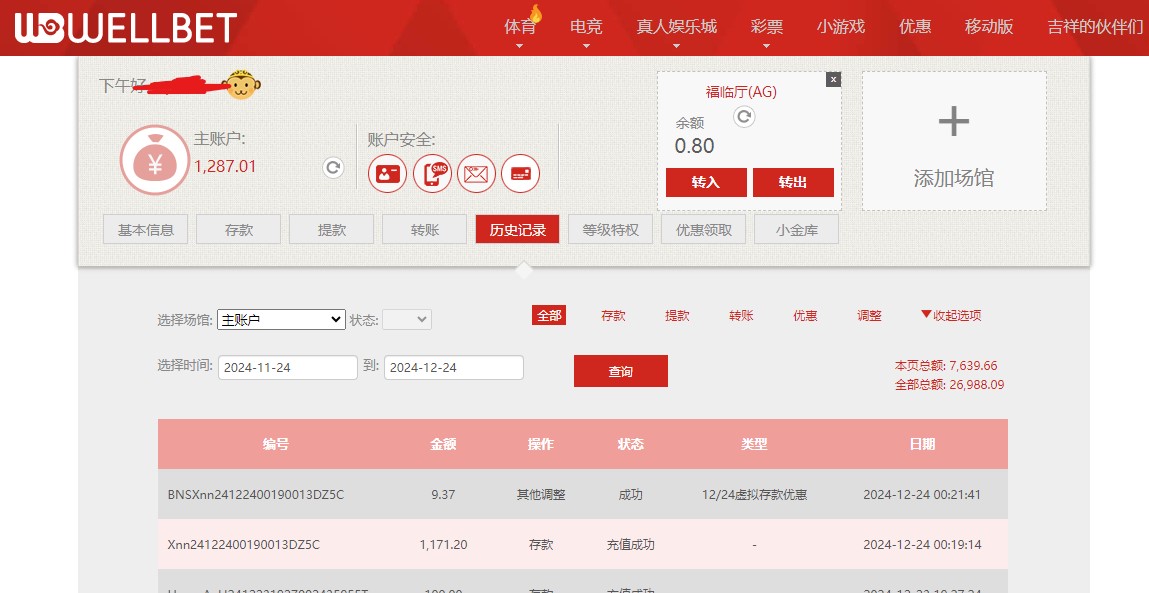Open 真人娱乐城 in the top menu

[676, 27]
